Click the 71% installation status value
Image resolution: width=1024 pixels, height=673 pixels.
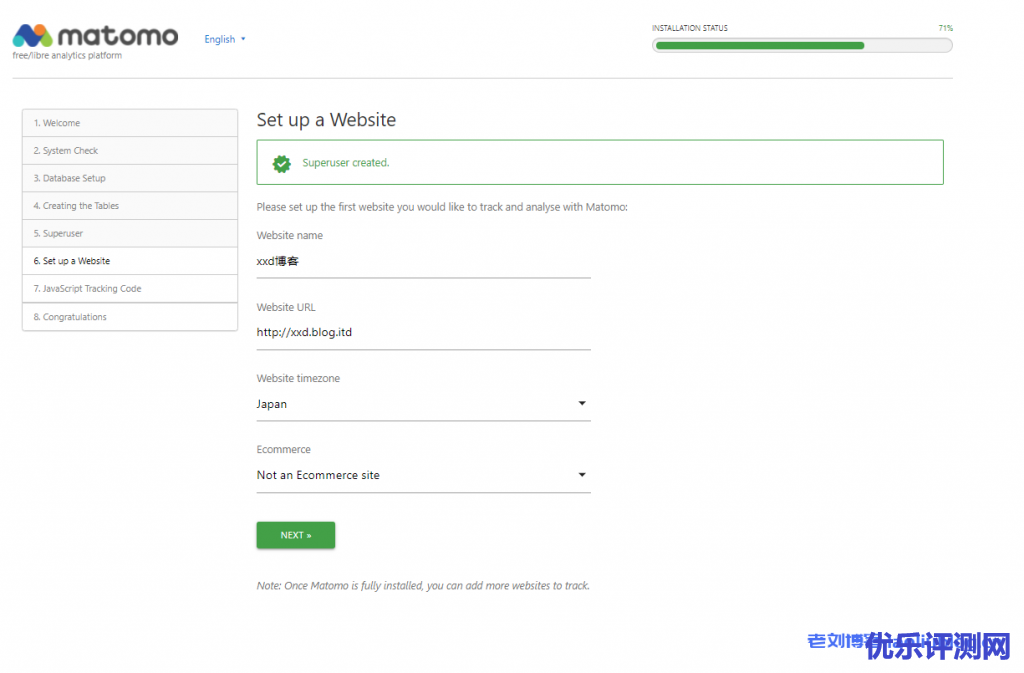coord(946,28)
